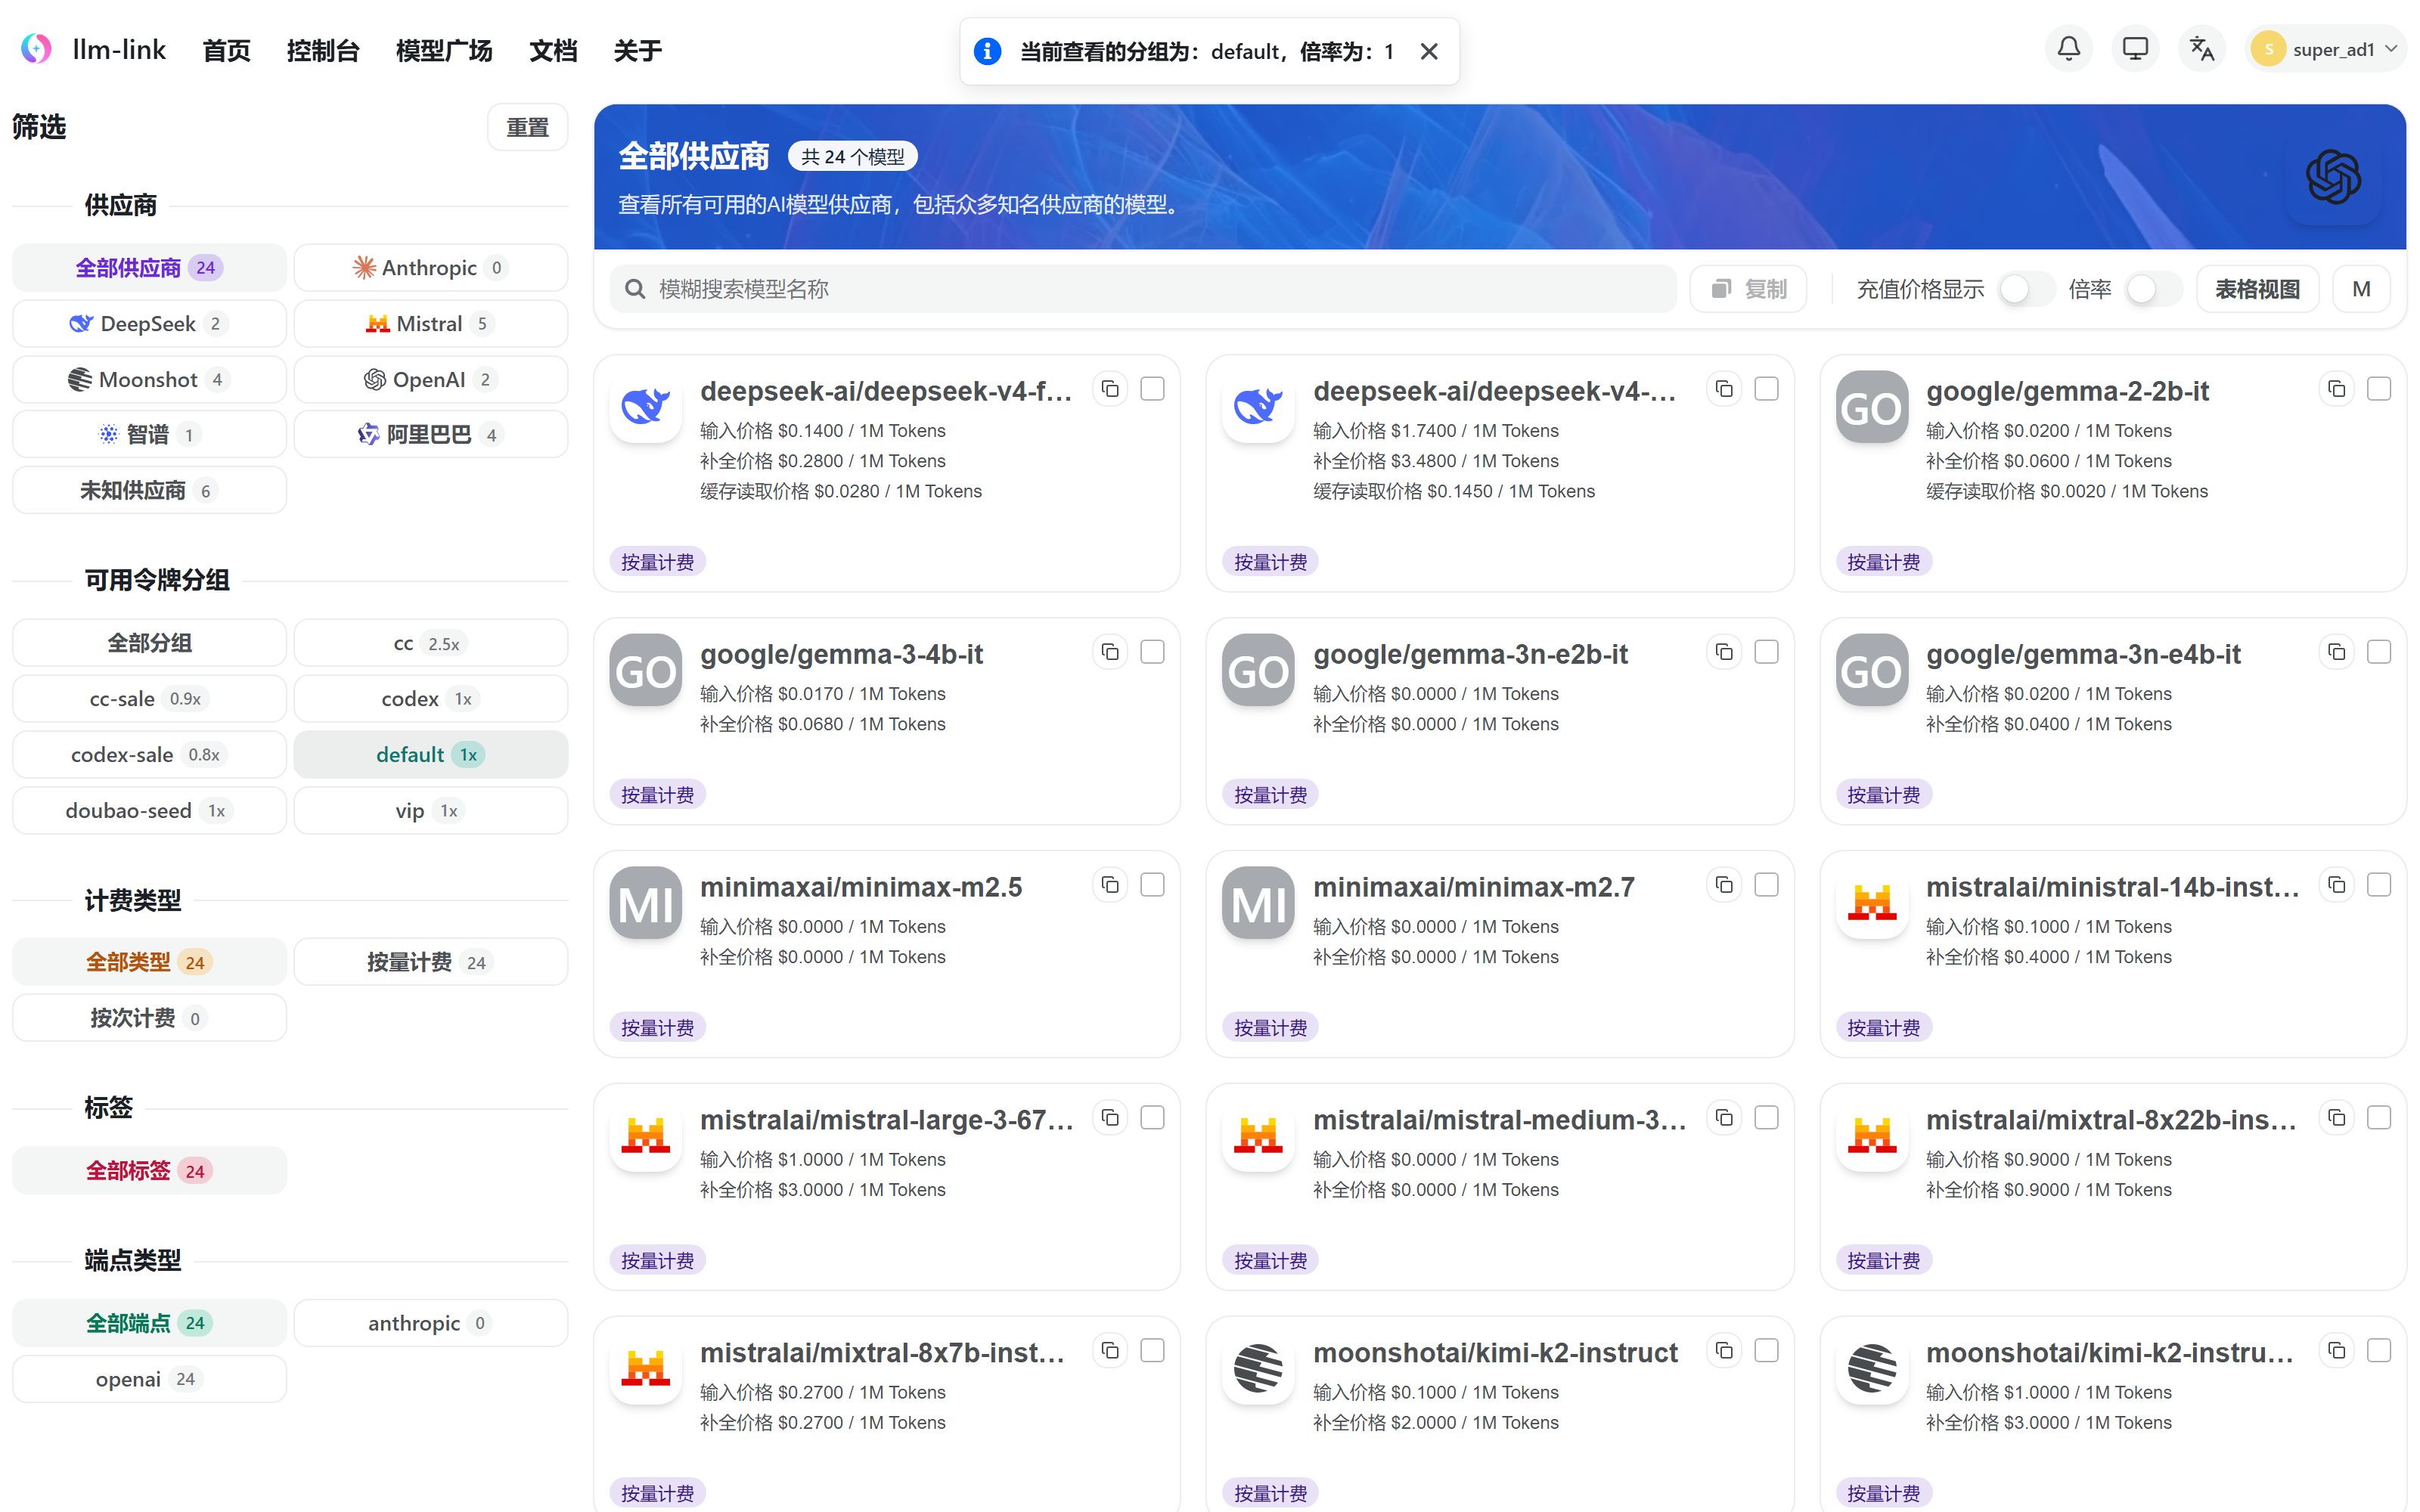Open 模型广场 in the top navigation
This screenshot has width=2420, height=1512.
point(444,50)
